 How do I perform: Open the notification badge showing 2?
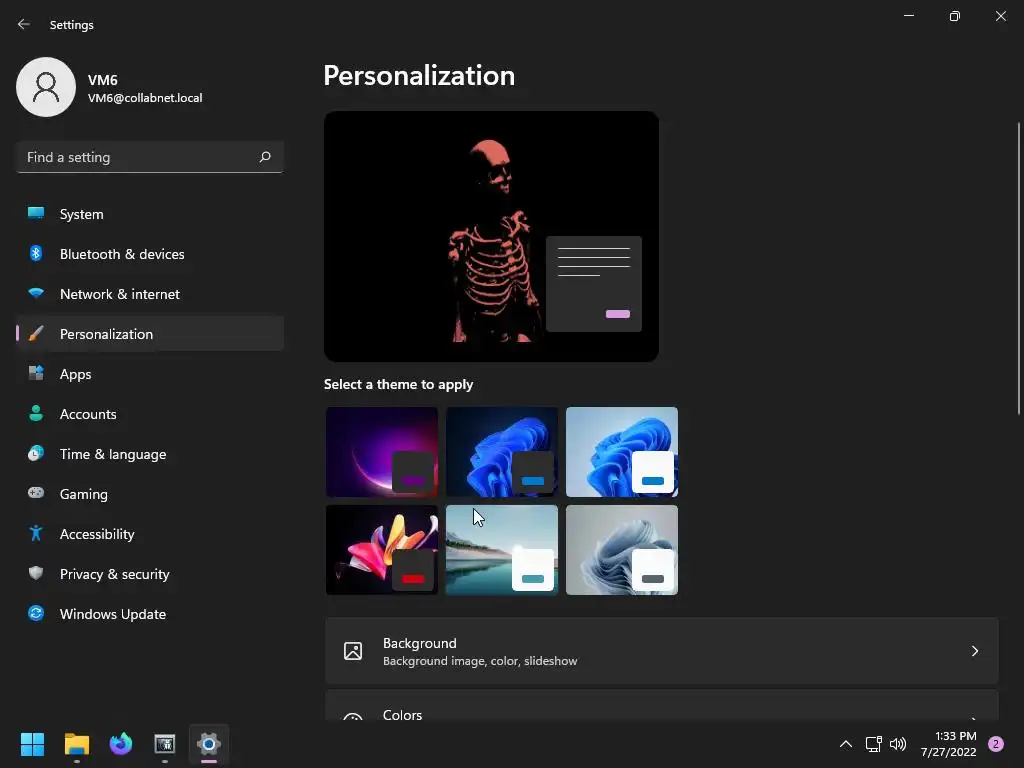point(996,744)
